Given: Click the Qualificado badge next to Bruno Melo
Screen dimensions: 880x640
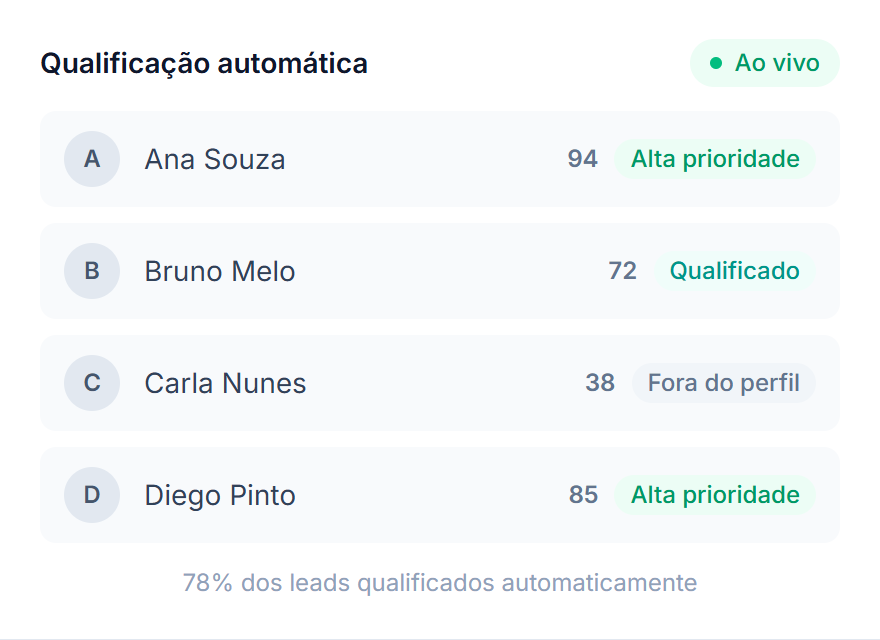Looking at the screenshot, I should coord(735,271).
